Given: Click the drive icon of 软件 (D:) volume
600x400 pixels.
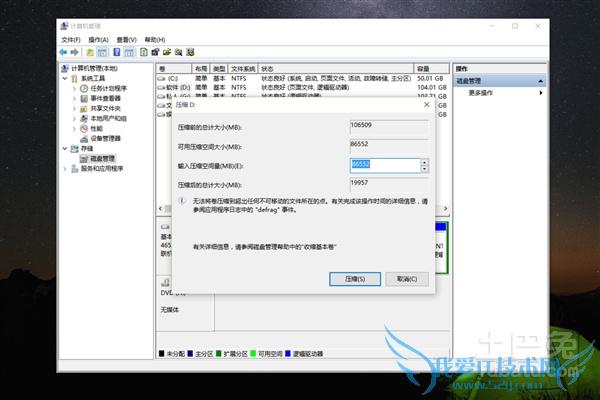Looking at the screenshot, I should pyautogui.click(x=161, y=88).
